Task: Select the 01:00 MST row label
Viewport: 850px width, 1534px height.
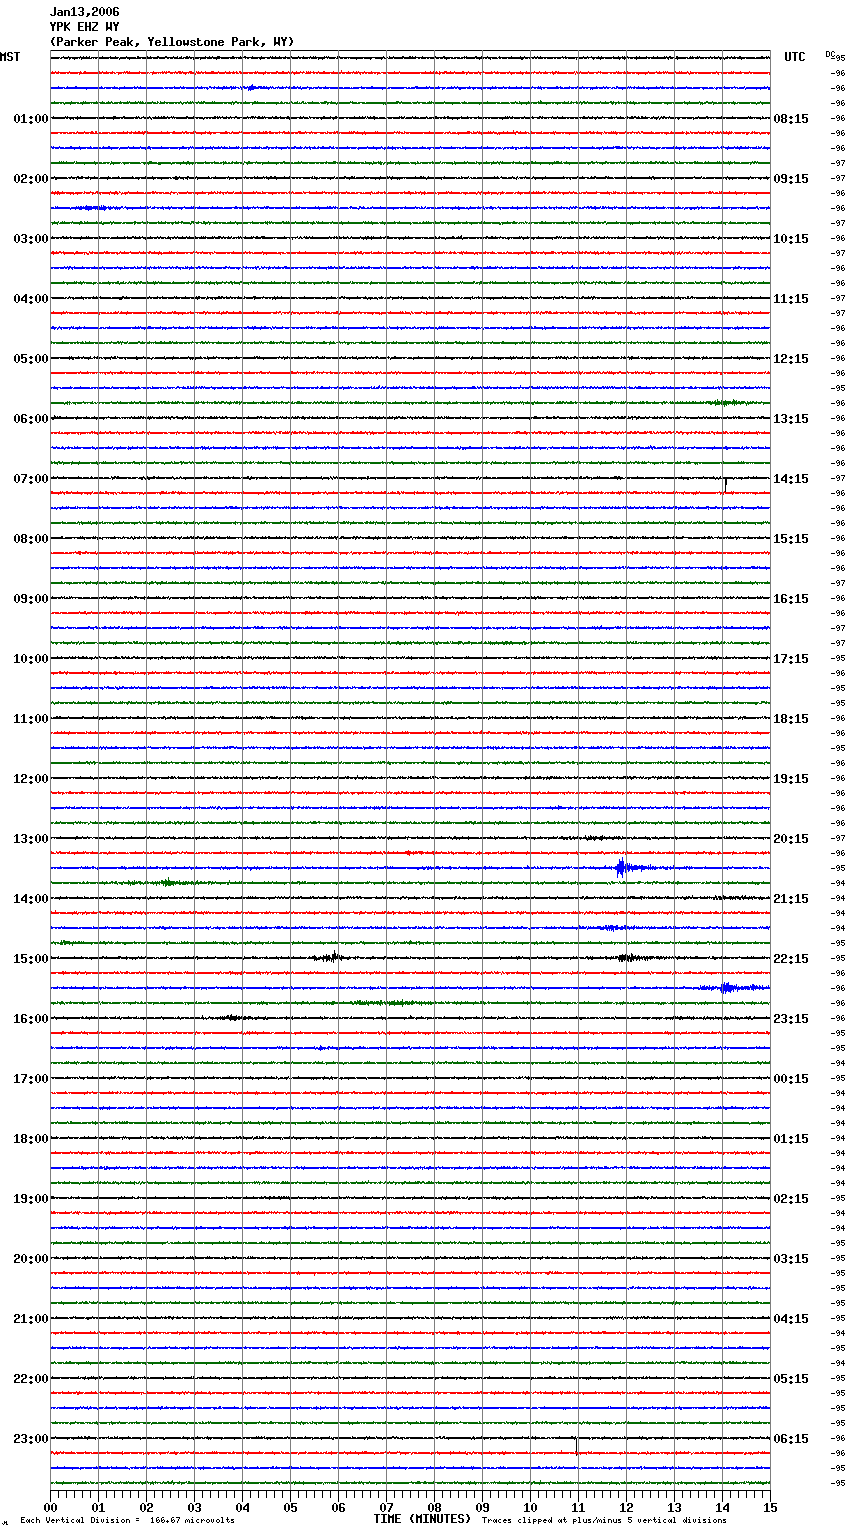Action: point(31,119)
